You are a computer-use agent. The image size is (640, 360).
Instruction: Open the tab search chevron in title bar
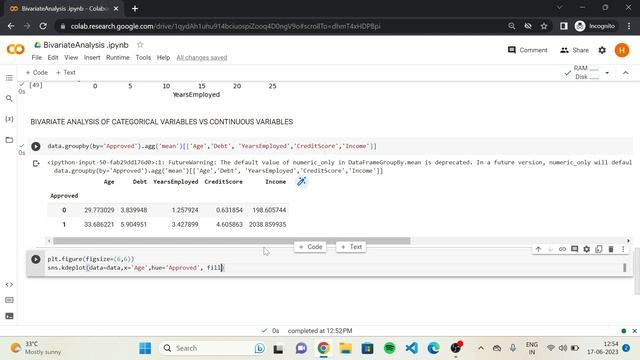tap(560, 7)
